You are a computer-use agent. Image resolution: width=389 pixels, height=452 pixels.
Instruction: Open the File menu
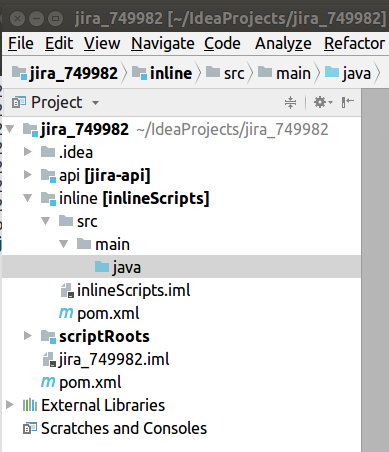click(21, 44)
